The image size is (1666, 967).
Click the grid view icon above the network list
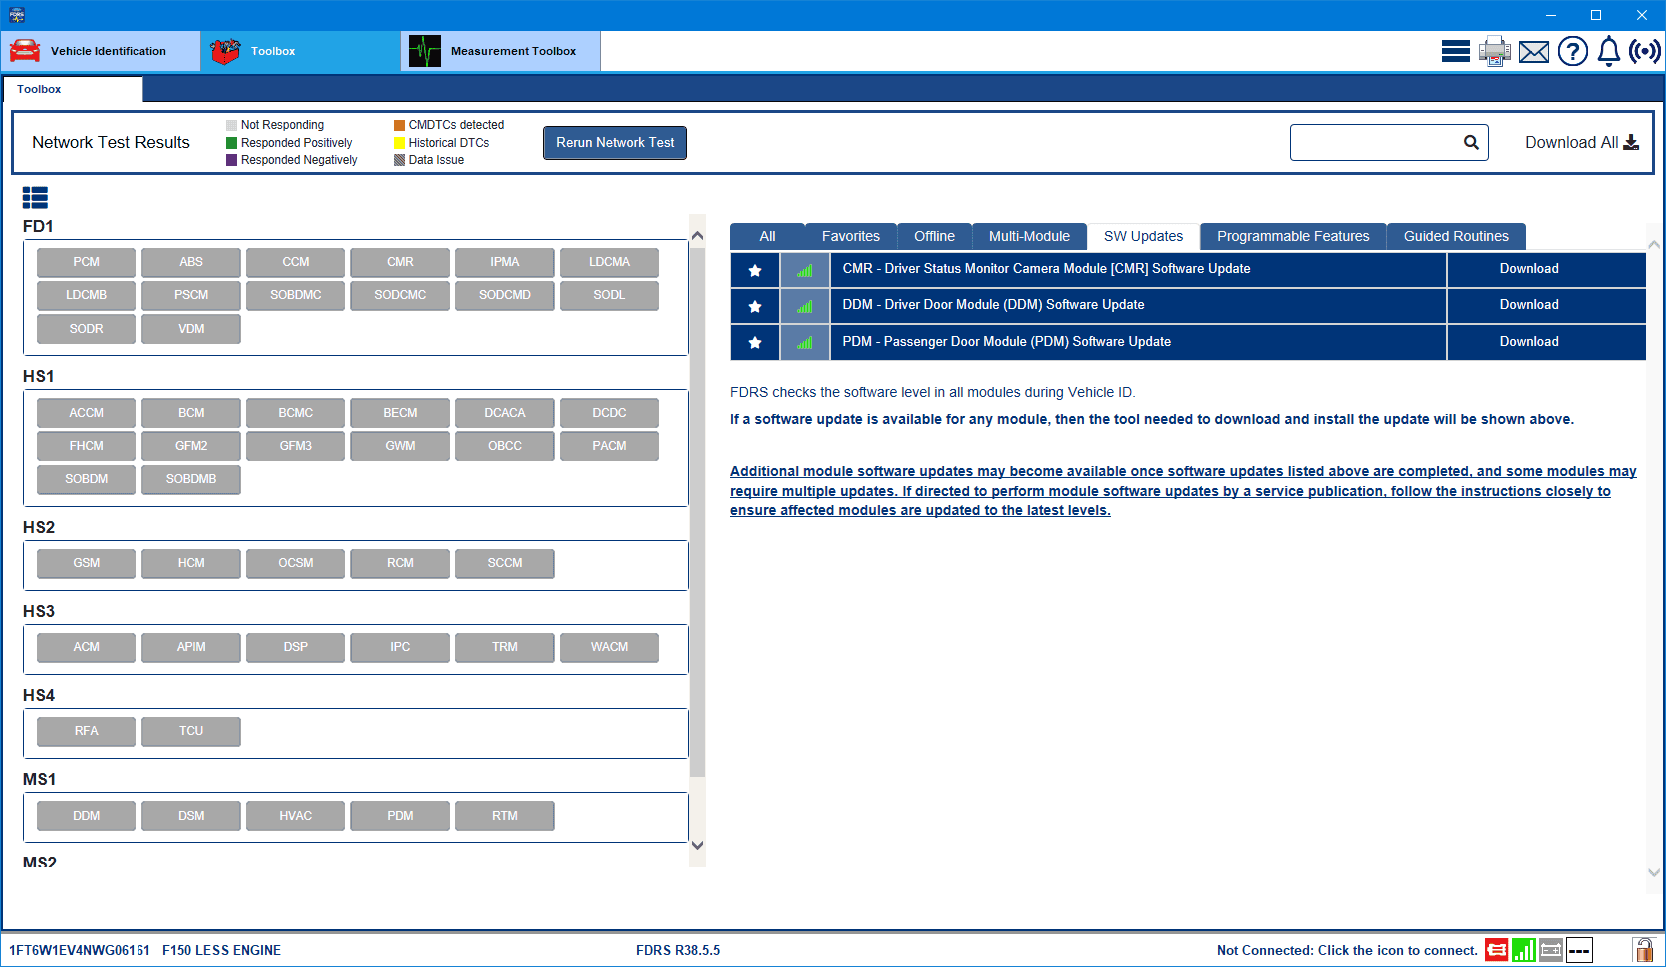click(x=35, y=197)
